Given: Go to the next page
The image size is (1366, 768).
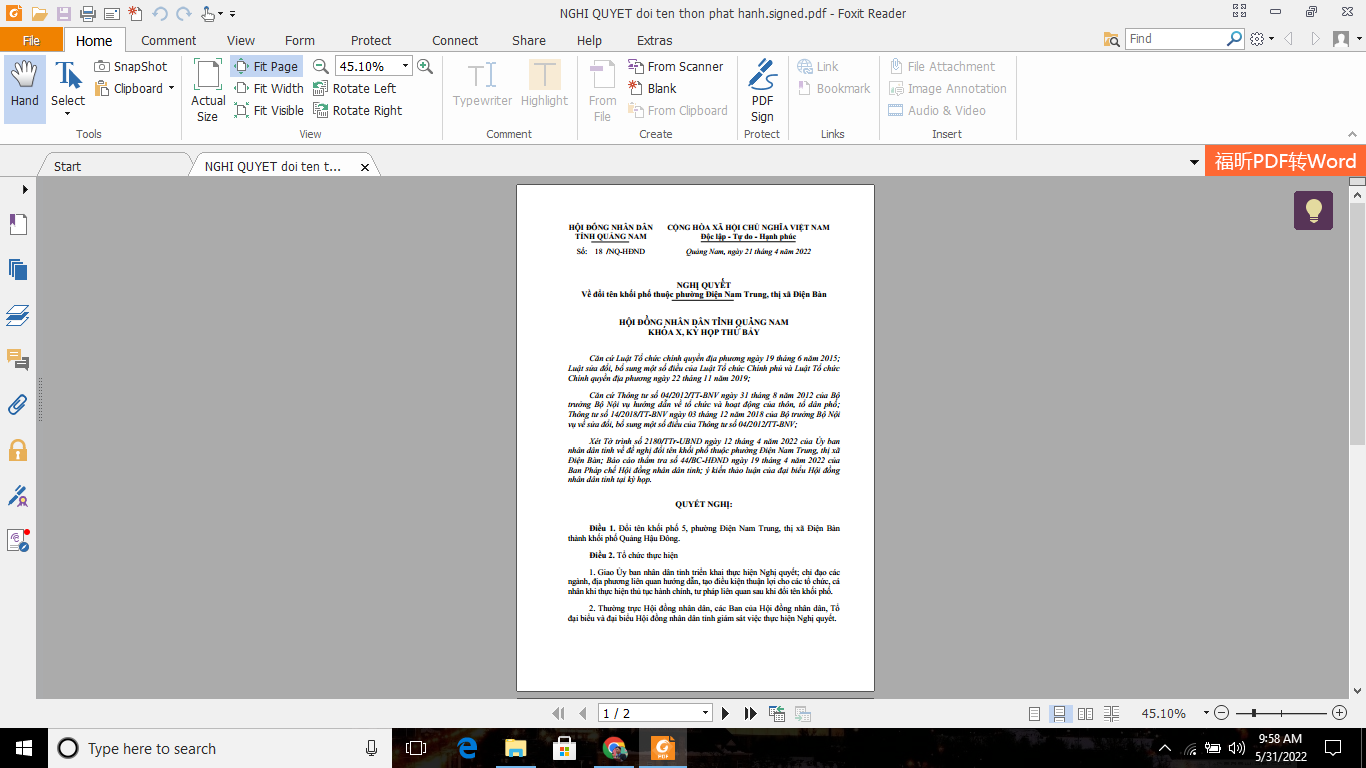Looking at the screenshot, I should pyautogui.click(x=726, y=713).
